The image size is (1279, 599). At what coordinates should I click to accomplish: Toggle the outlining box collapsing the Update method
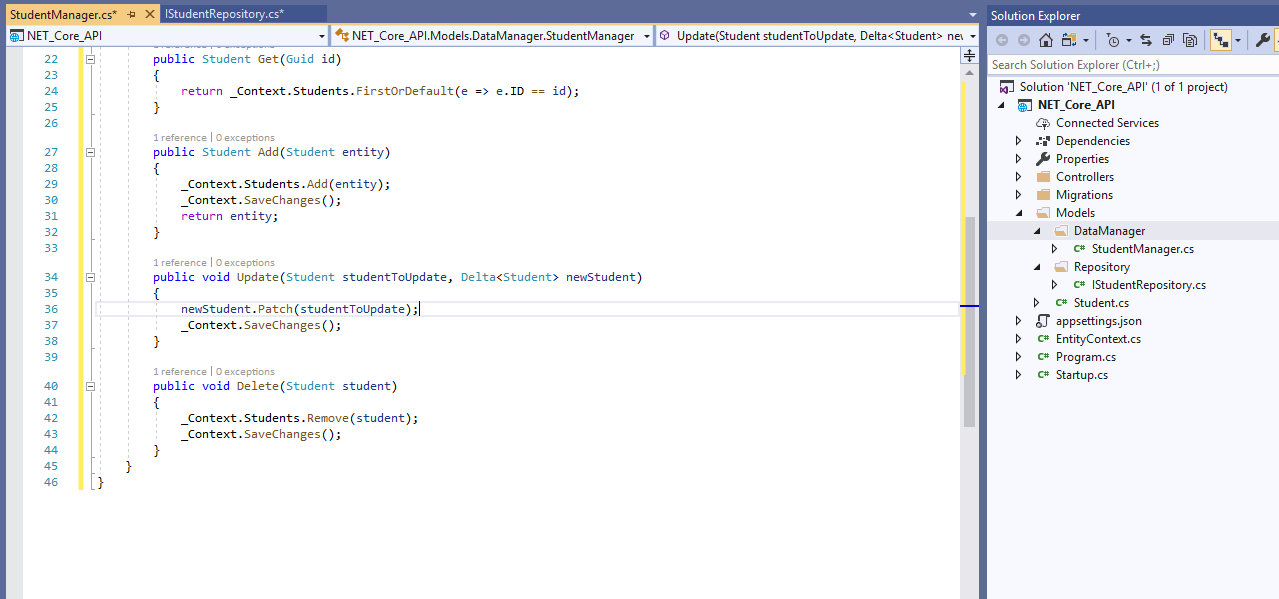pyautogui.click(x=90, y=277)
